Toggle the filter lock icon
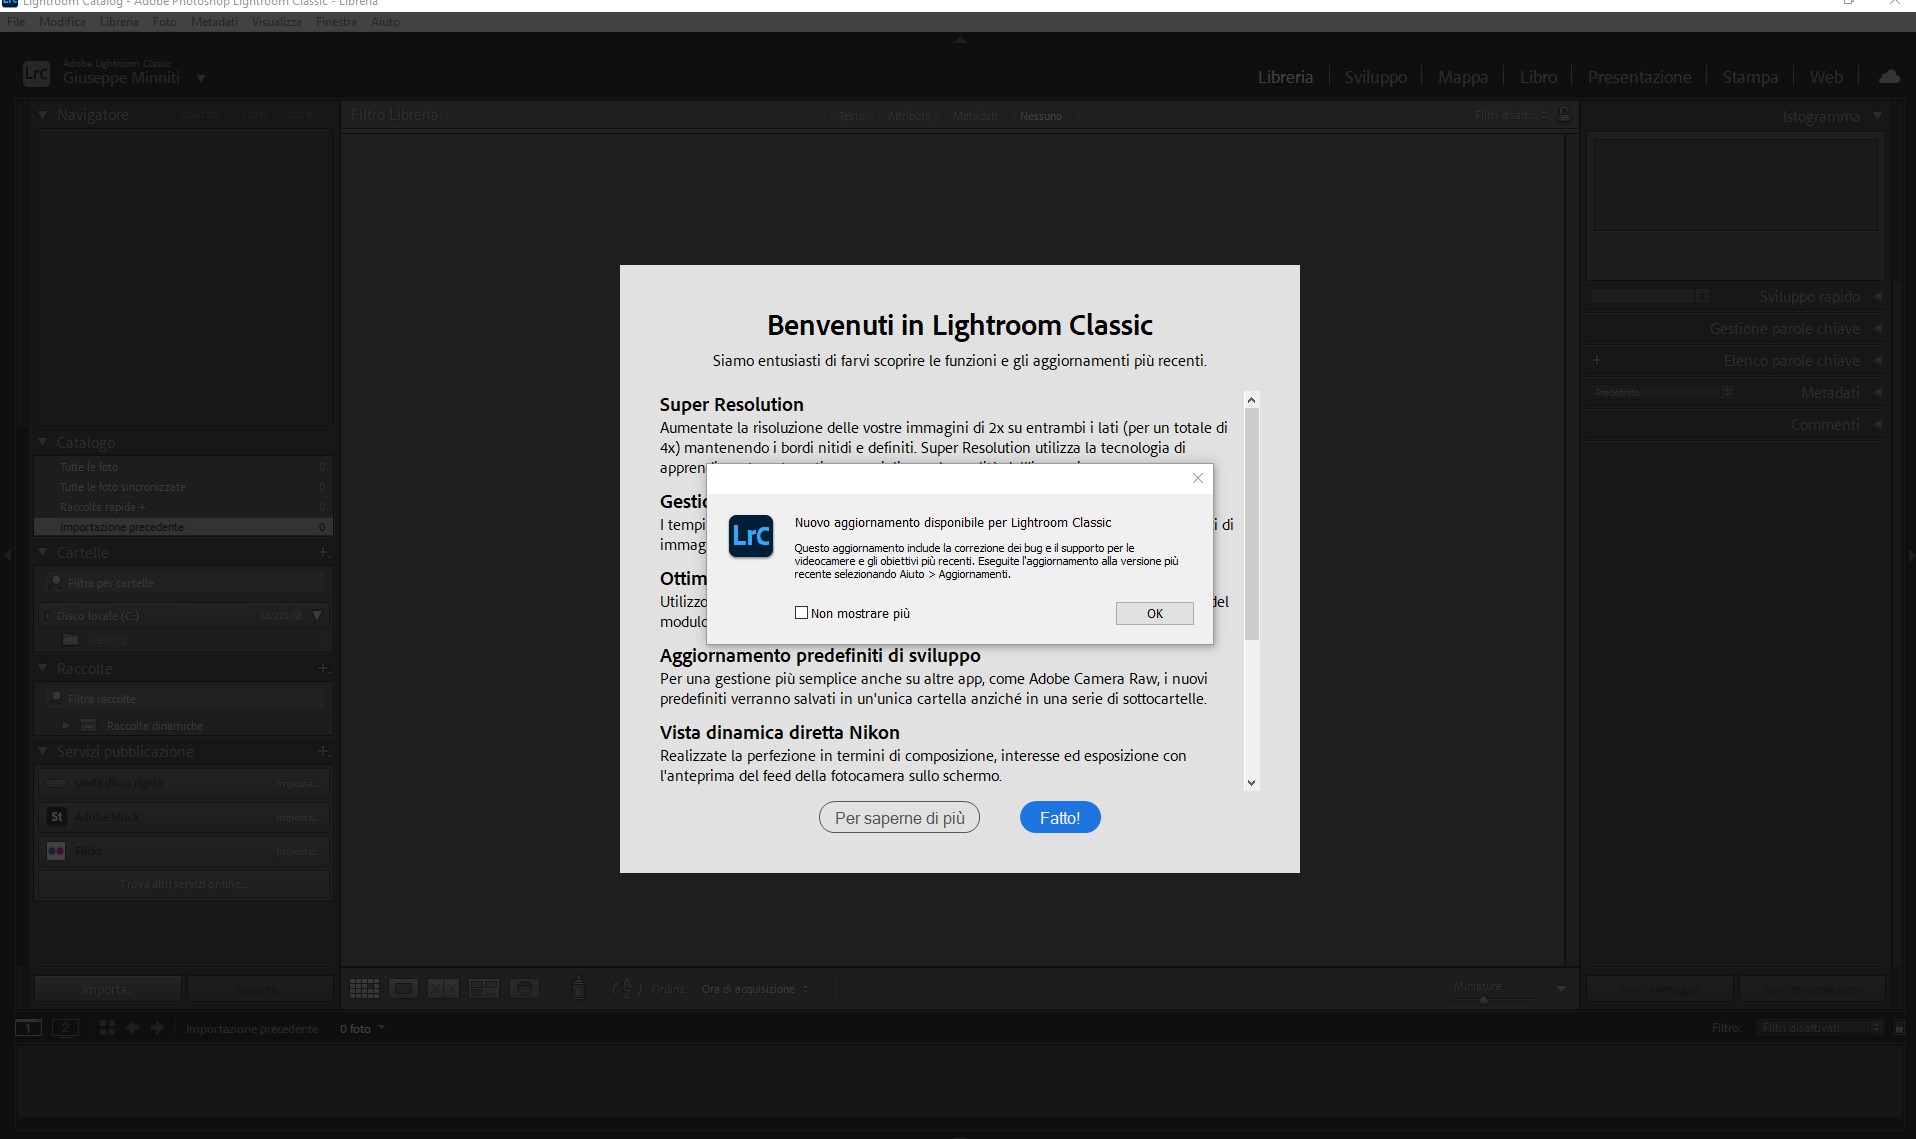 tap(1565, 115)
